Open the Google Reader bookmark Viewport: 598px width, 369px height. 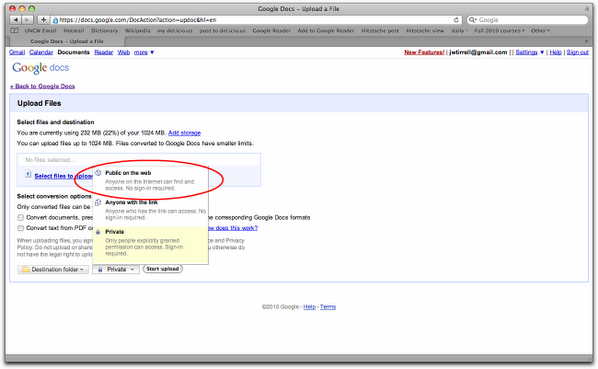[271, 30]
